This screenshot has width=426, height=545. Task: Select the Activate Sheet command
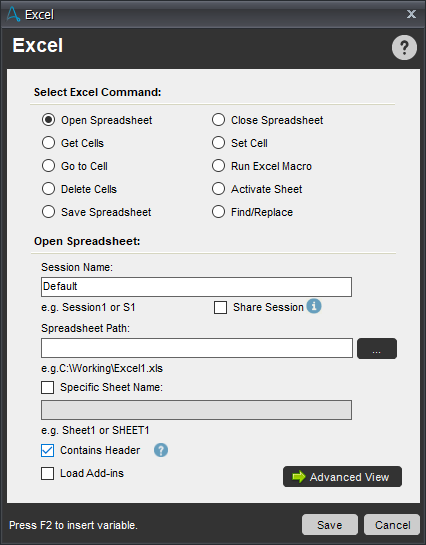tap(218, 189)
